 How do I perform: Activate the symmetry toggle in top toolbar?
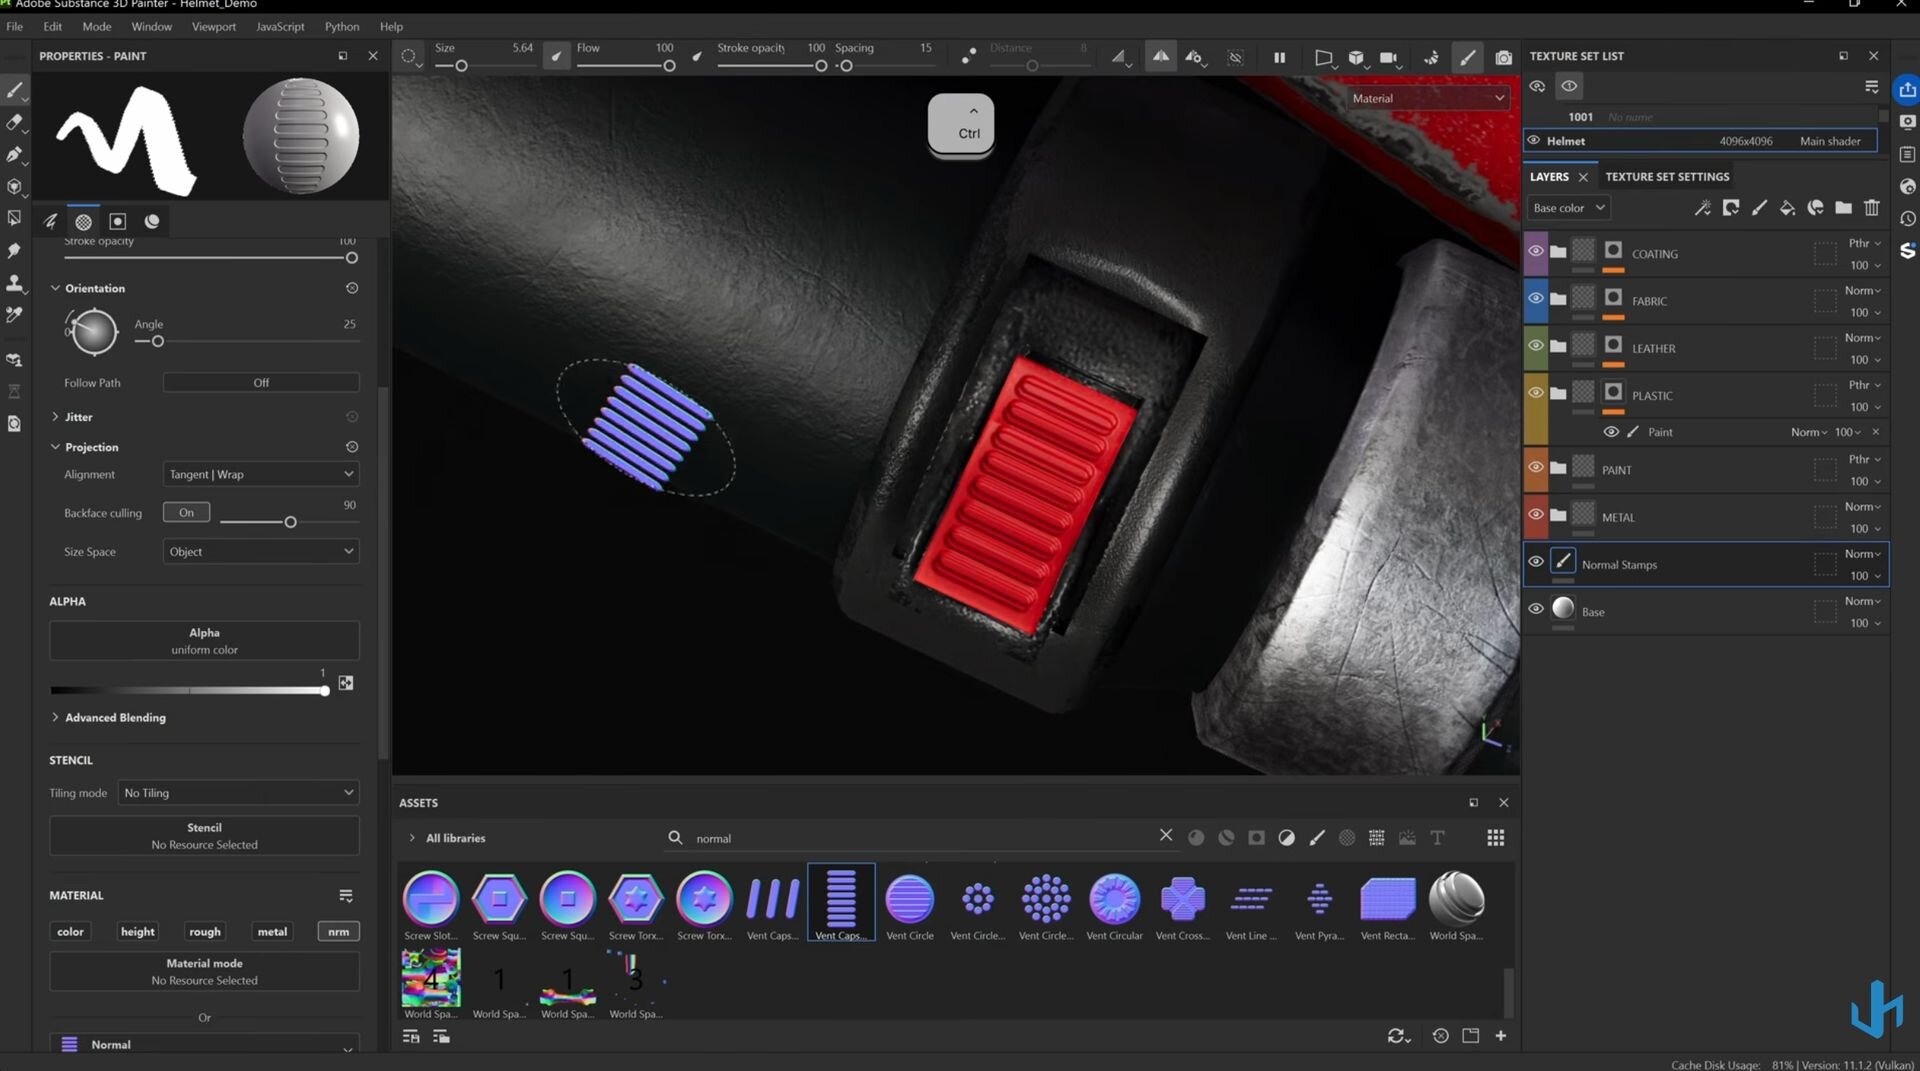click(x=1160, y=57)
